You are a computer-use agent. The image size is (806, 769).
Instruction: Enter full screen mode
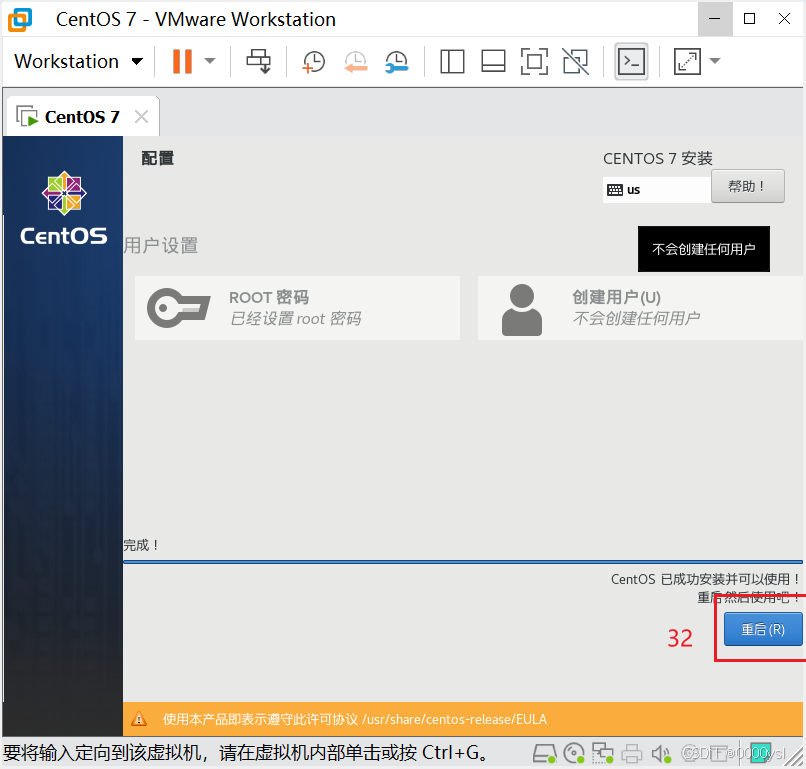(534, 61)
